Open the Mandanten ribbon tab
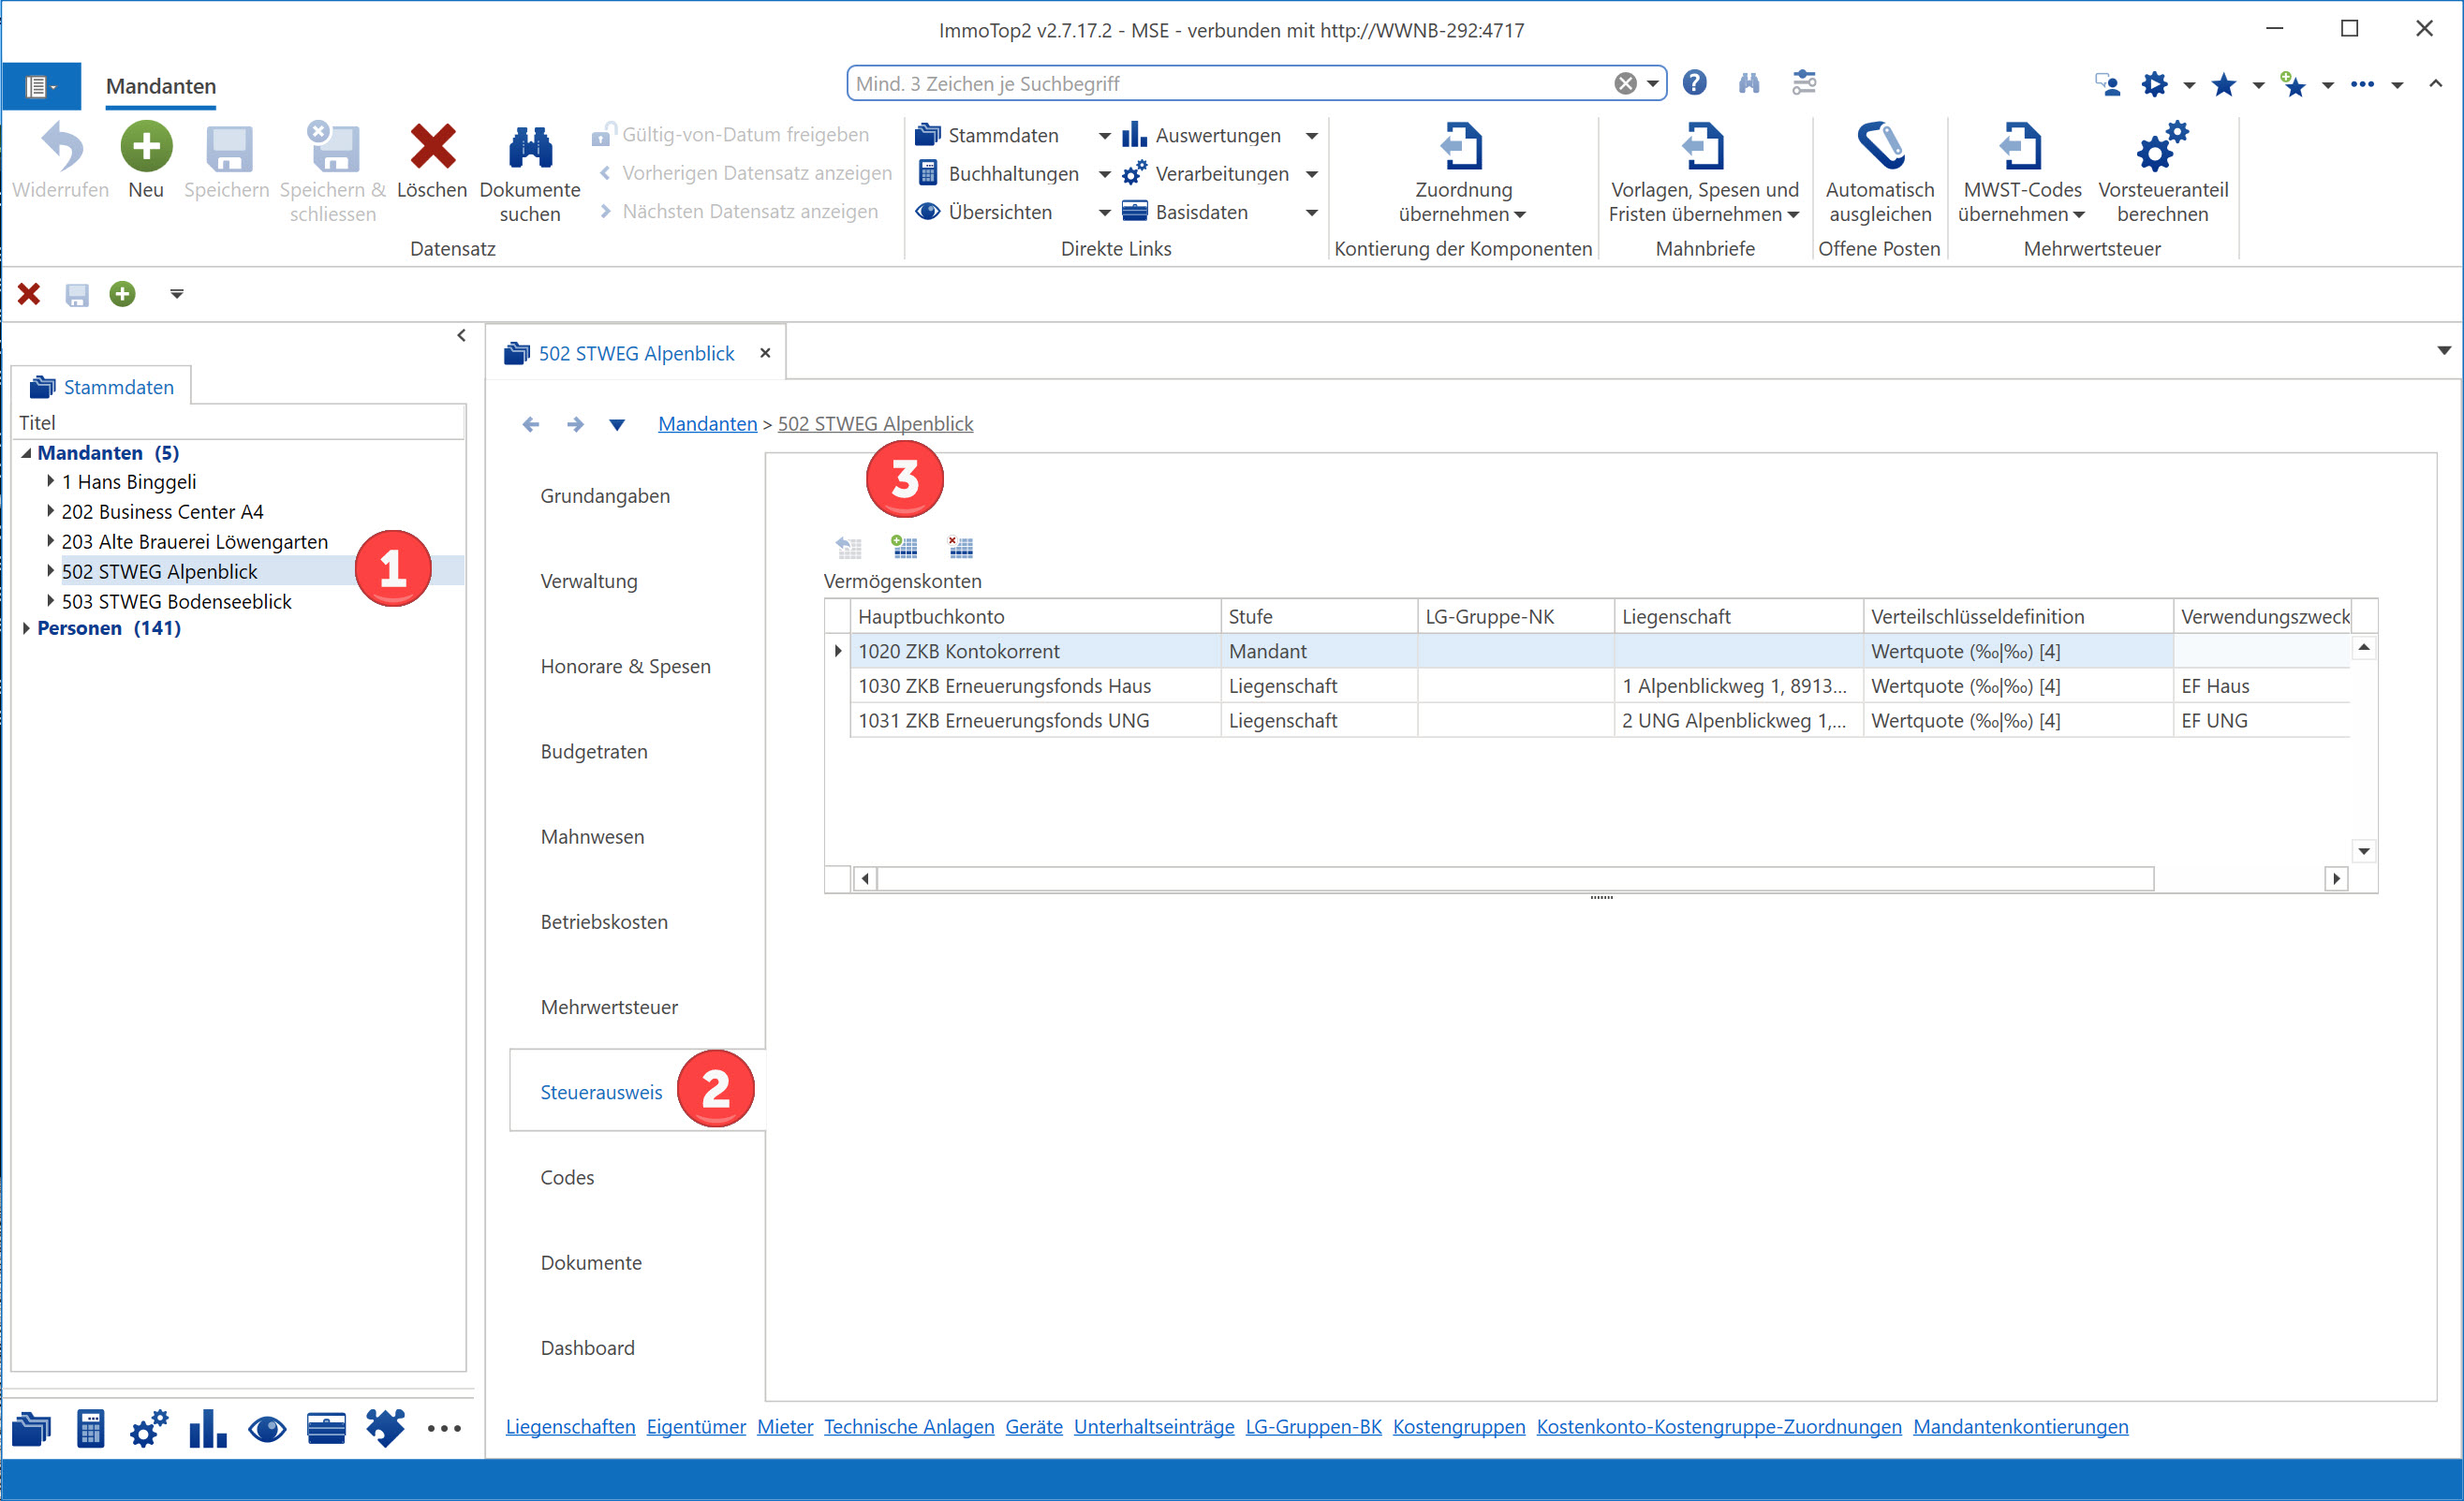Screen dimensions: 2464x1501 coord(161,86)
